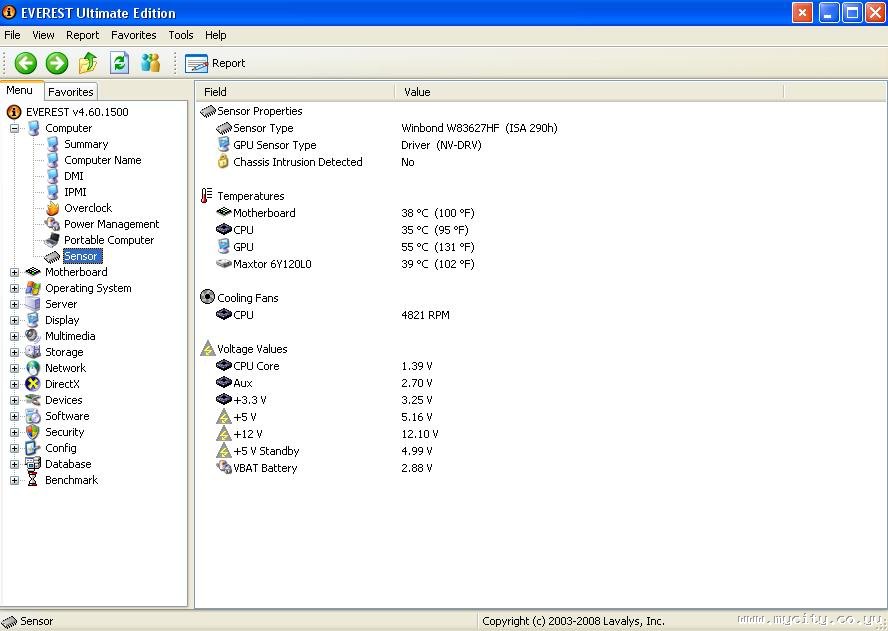
Task: Click the Chassis Intrusion lock icon
Action: point(223,161)
